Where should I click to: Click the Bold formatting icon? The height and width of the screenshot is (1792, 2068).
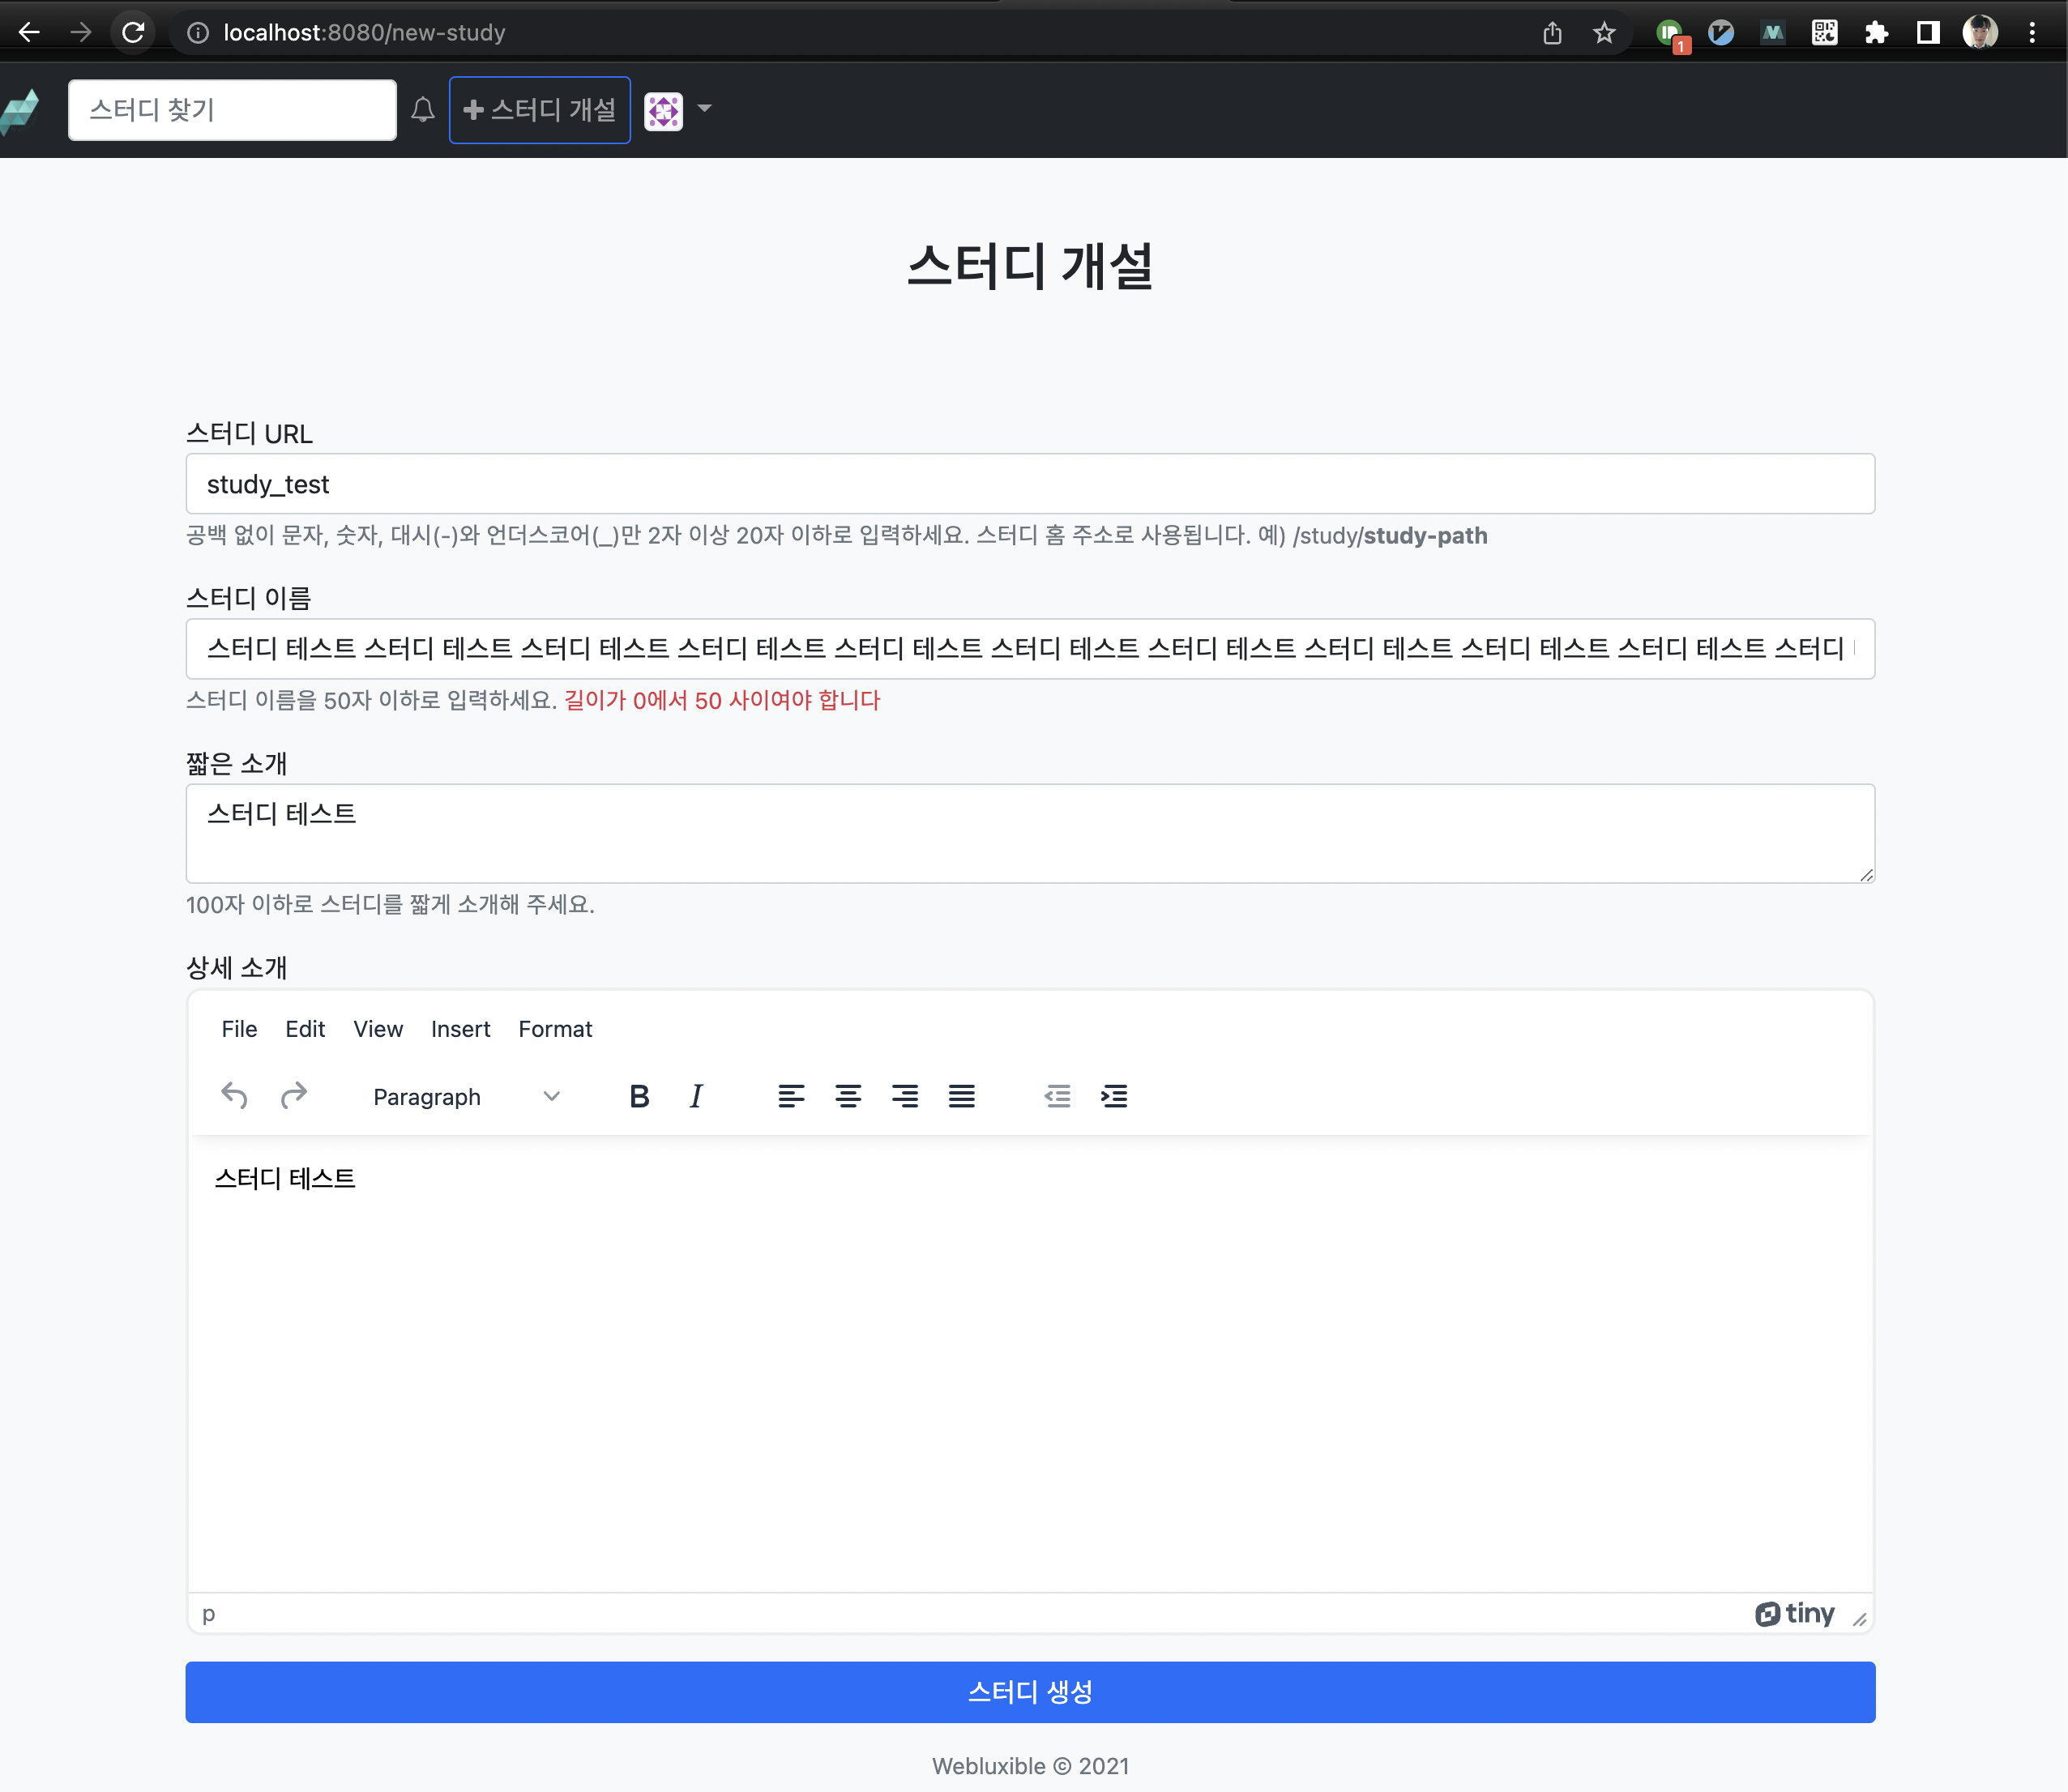click(x=639, y=1097)
